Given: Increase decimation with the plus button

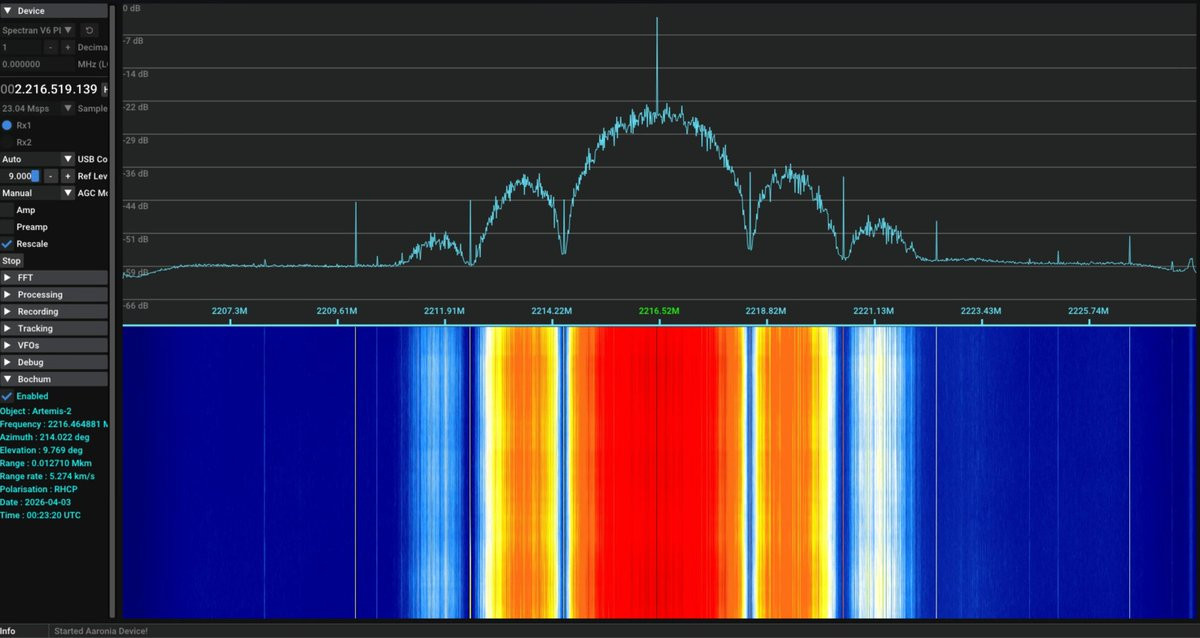Looking at the screenshot, I should point(68,47).
